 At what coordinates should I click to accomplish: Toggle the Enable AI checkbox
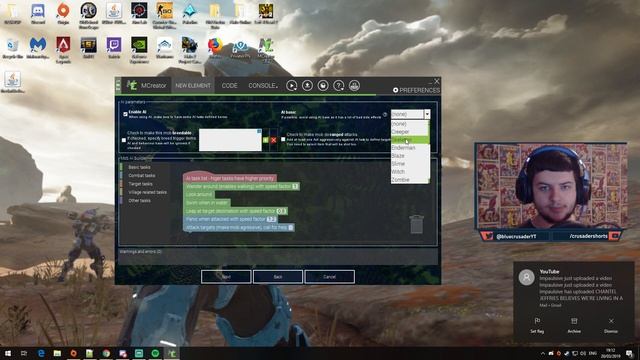(125, 114)
